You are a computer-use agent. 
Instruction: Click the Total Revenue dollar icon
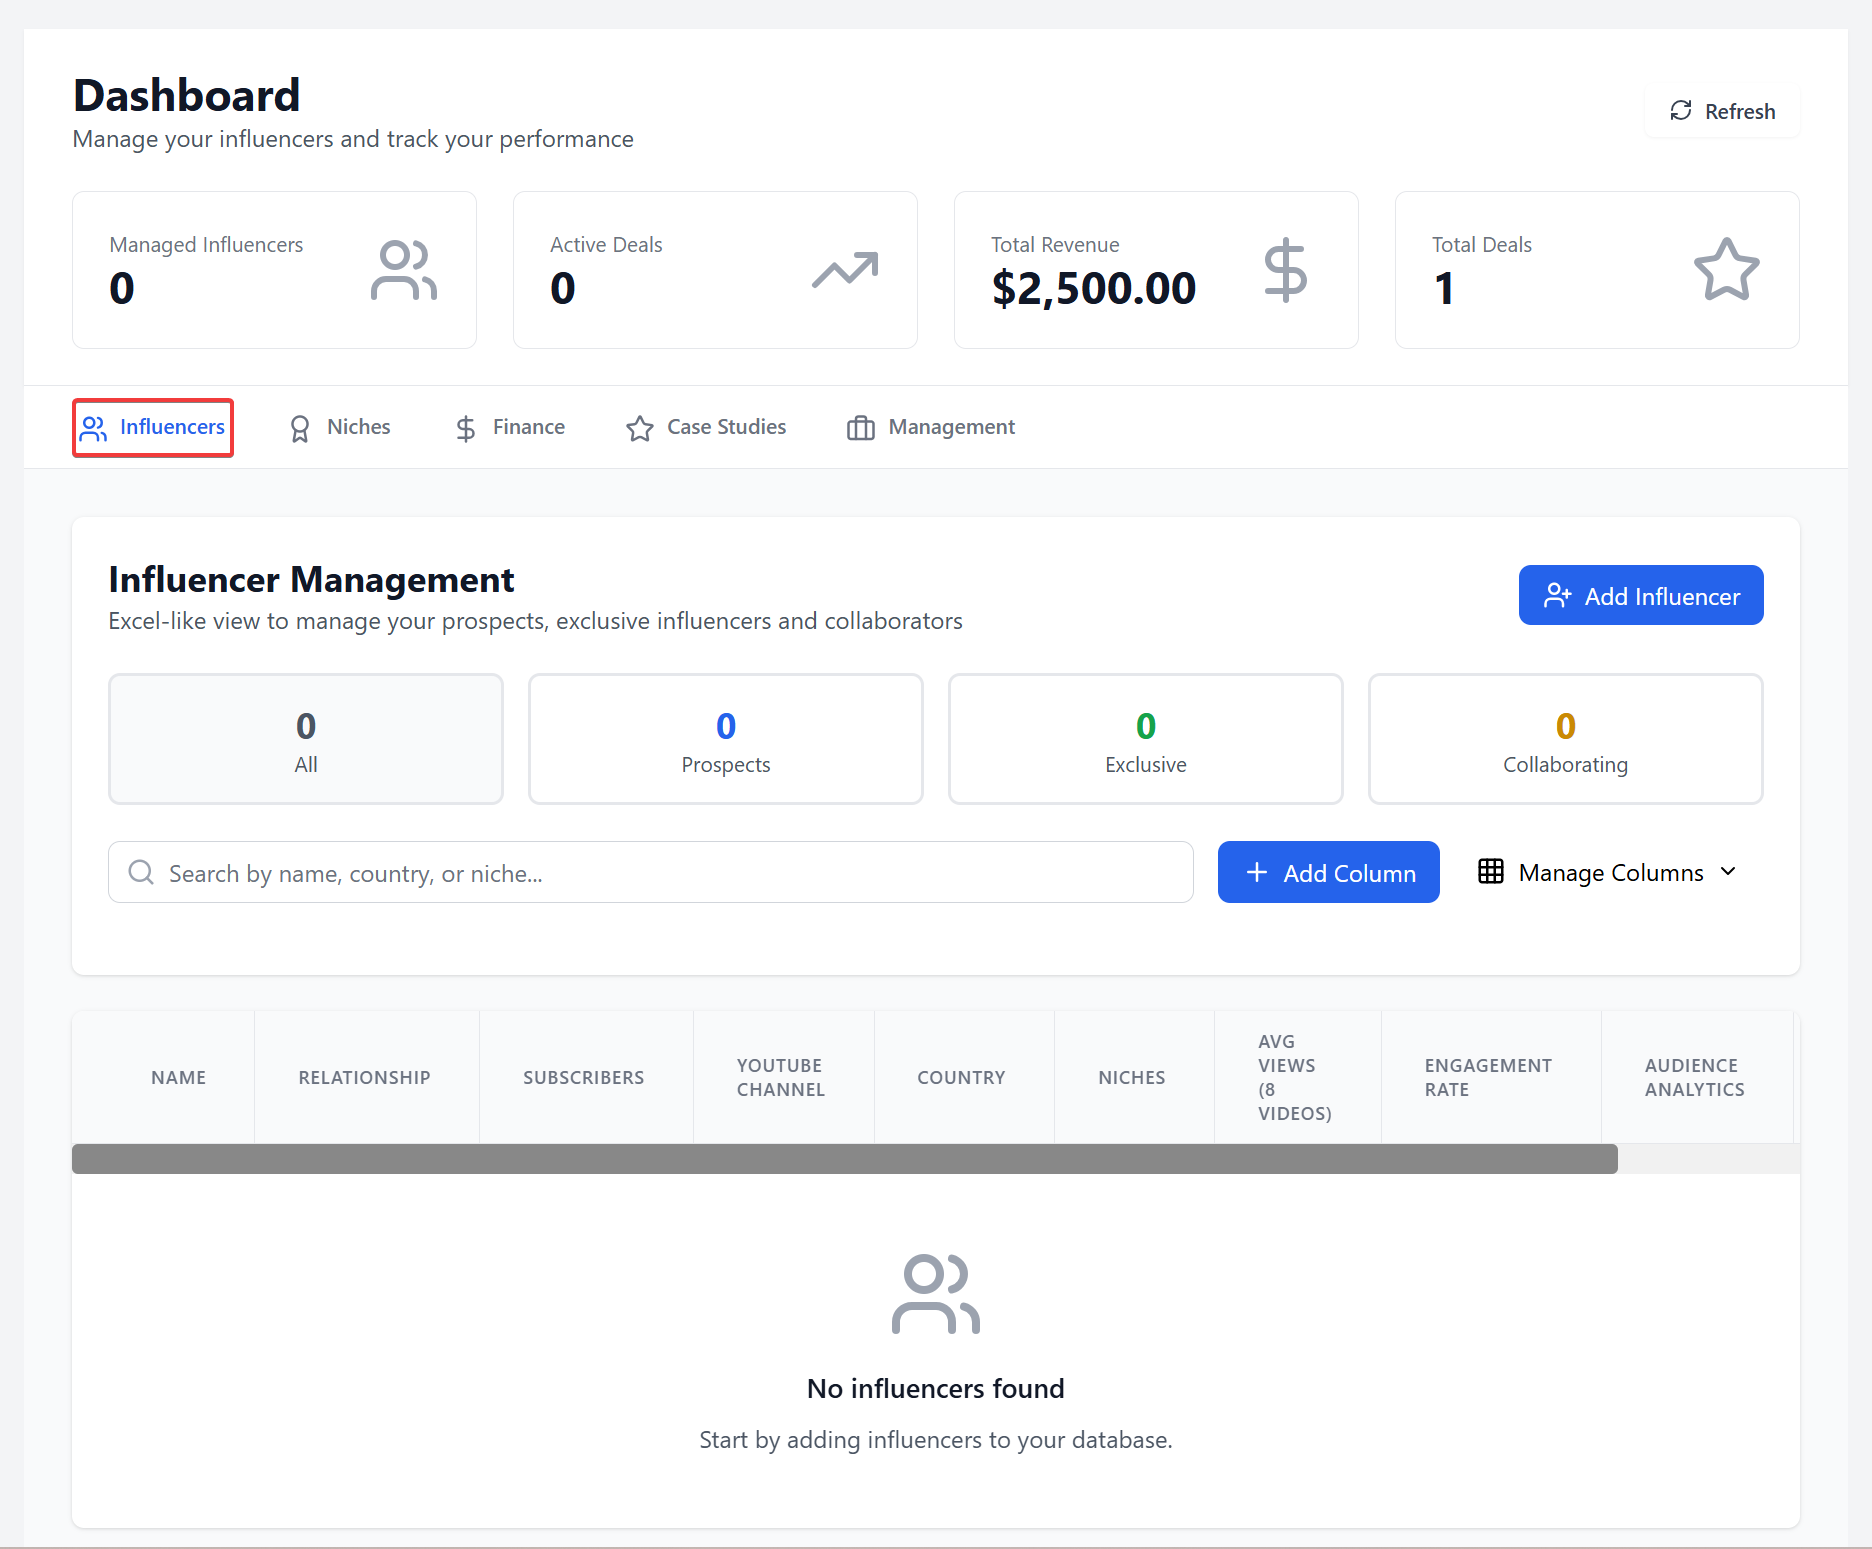pos(1285,270)
